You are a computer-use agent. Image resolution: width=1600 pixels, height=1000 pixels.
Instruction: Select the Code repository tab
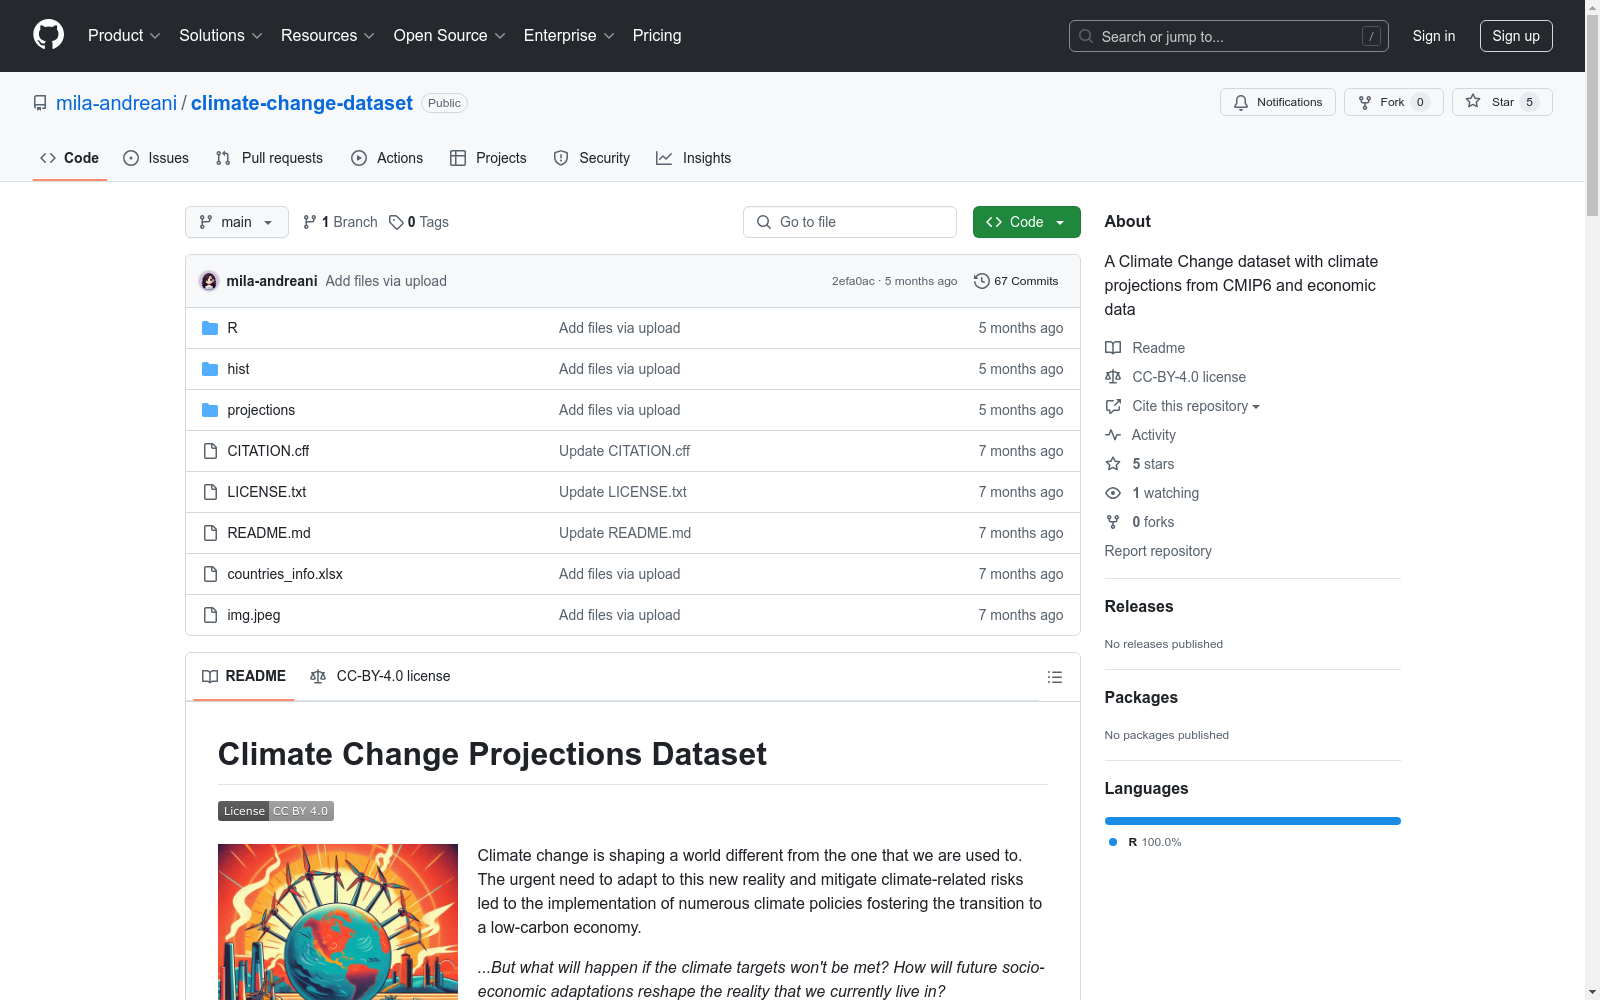coord(70,158)
